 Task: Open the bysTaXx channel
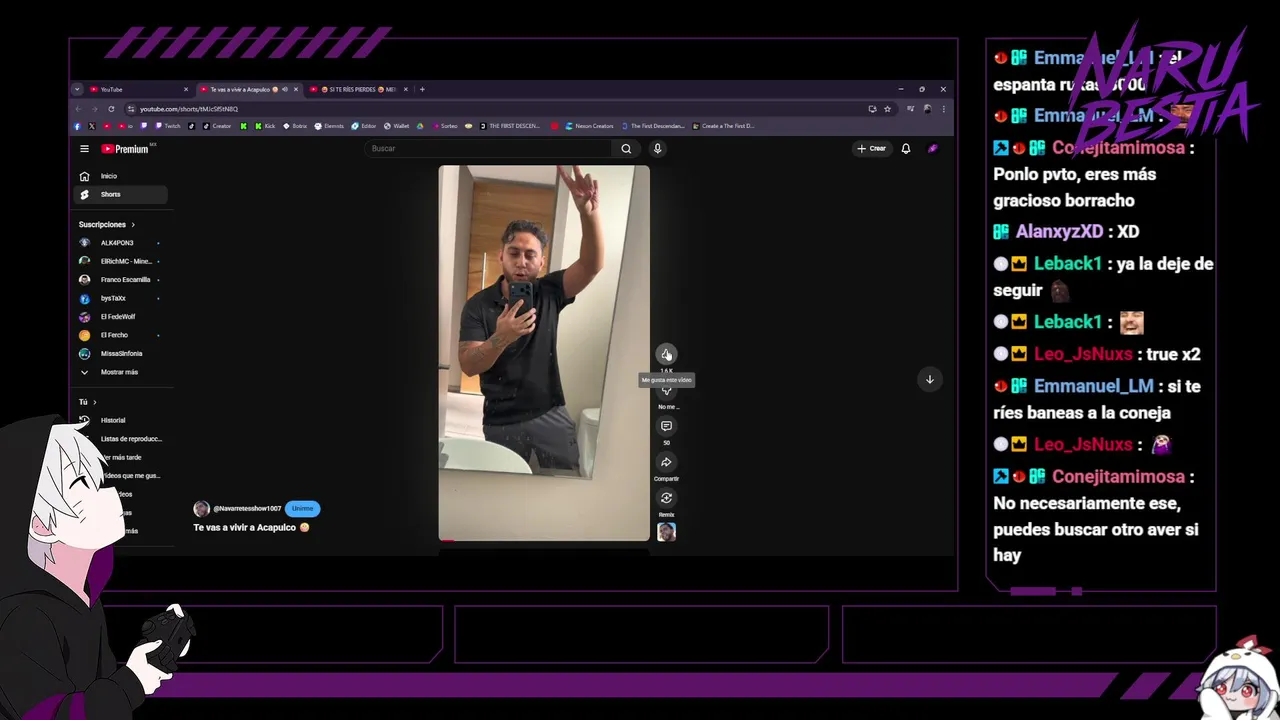(x=120, y=298)
